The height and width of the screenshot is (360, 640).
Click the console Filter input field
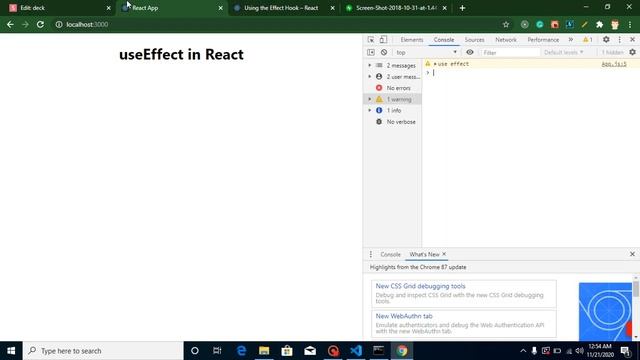tap(510, 52)
